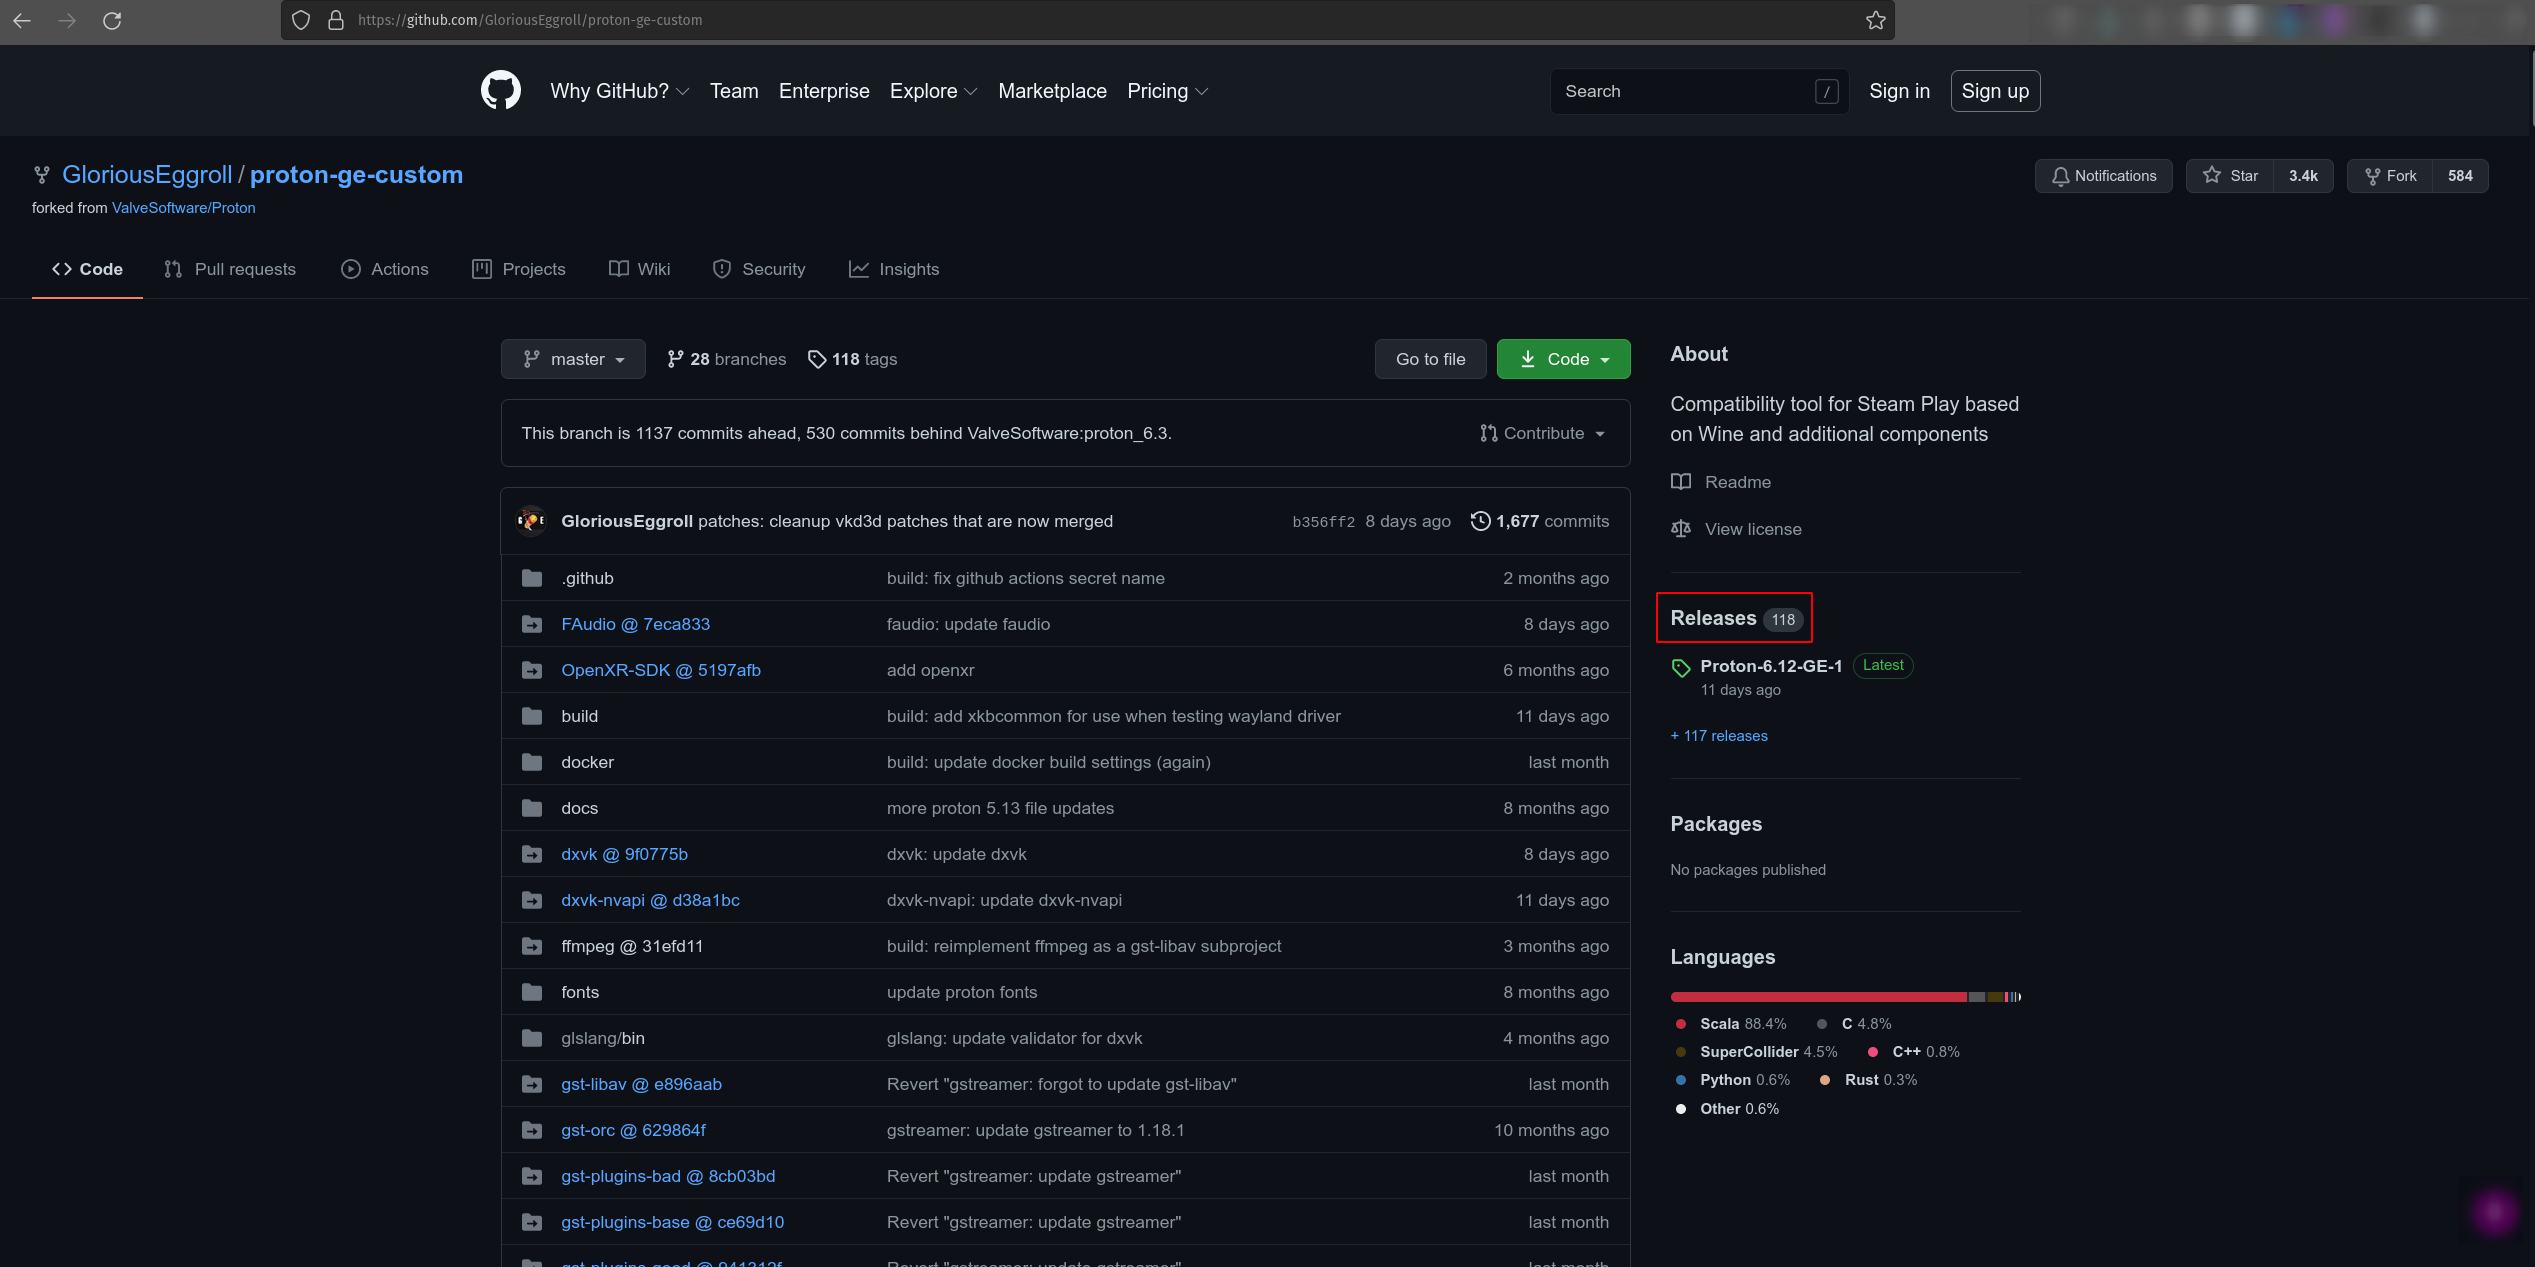Image resolution: width=2535 pixels, height=1267 pixels.
Task: Bookmark page with star icon in address bar
Action: point(1875,20)
